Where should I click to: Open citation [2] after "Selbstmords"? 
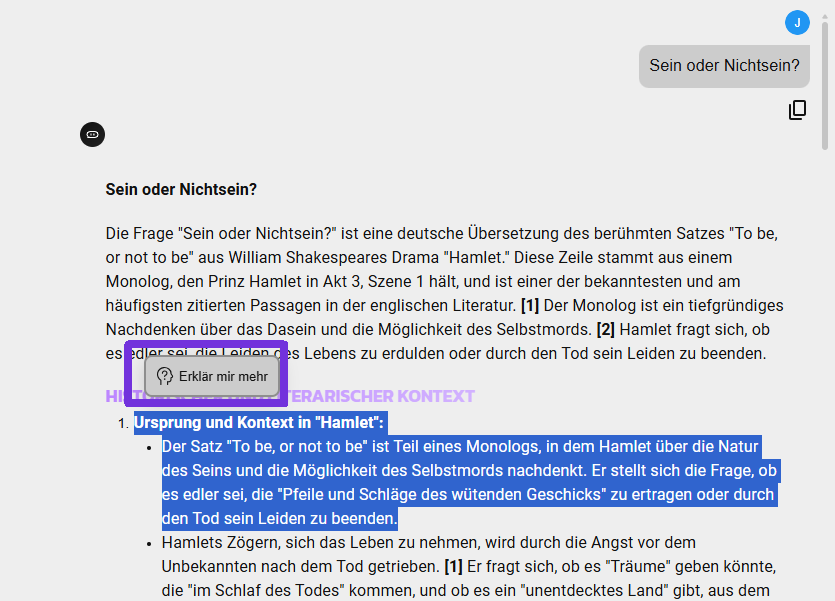click(605, 329)
